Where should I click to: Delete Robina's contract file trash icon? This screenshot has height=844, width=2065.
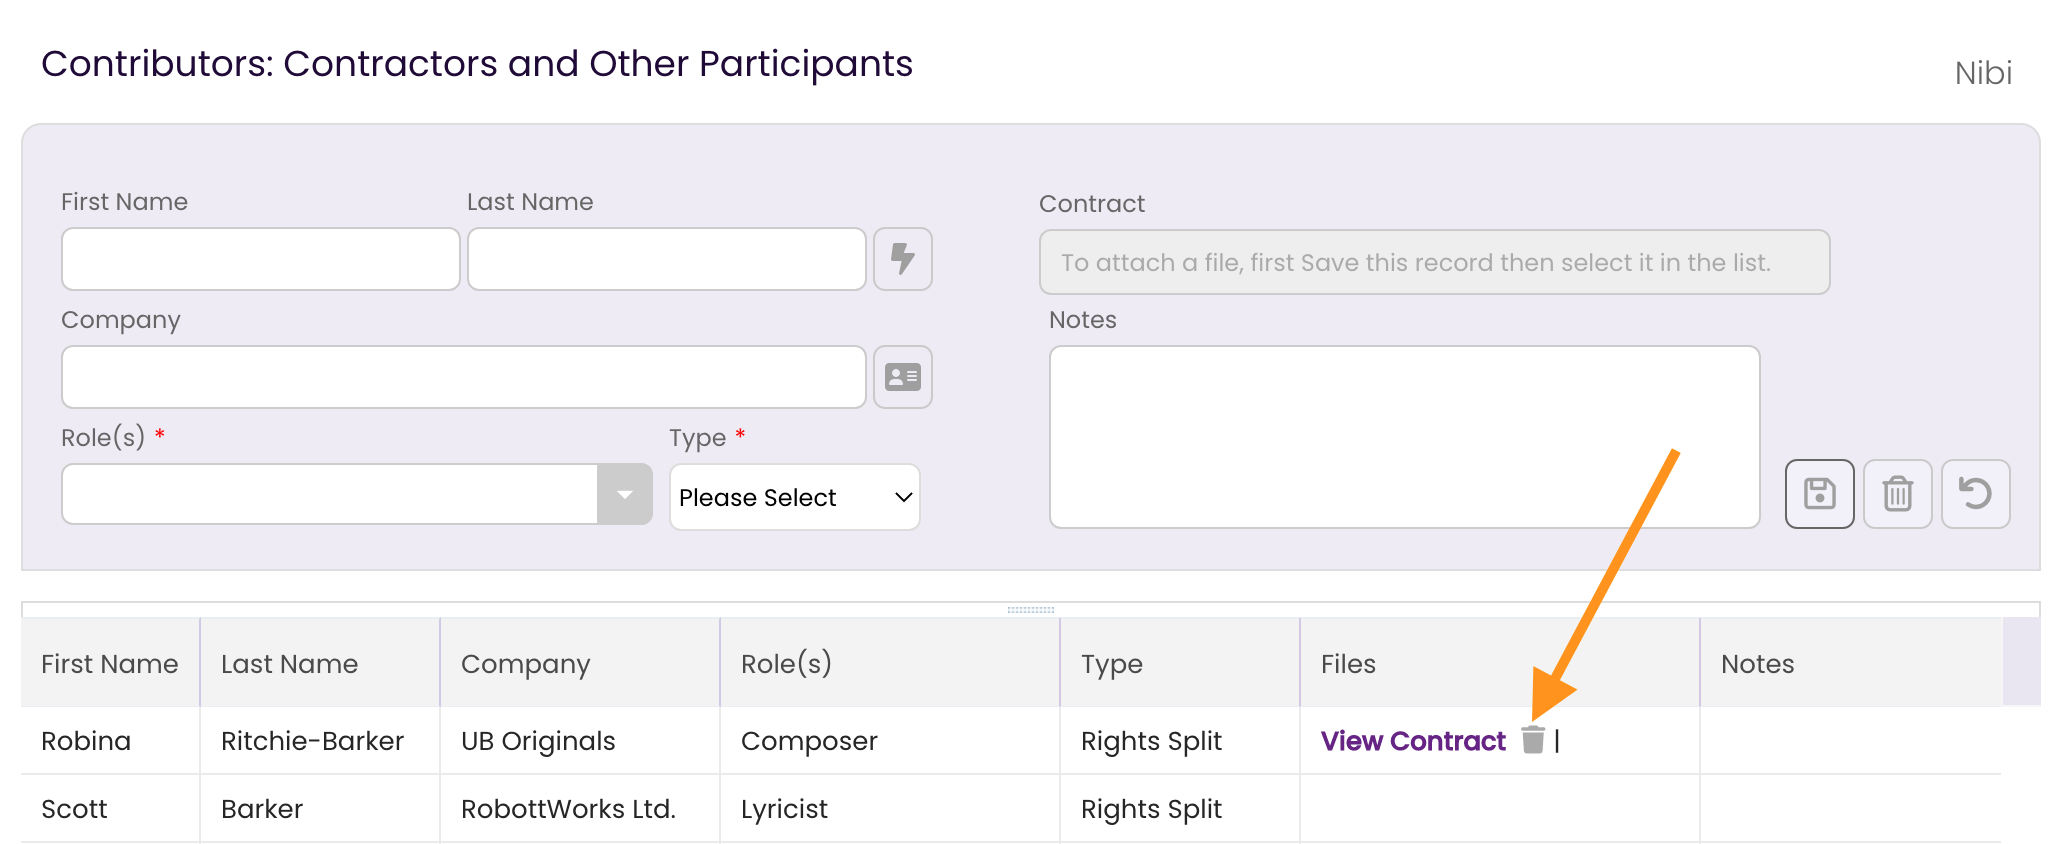(x=1533, y=740)
